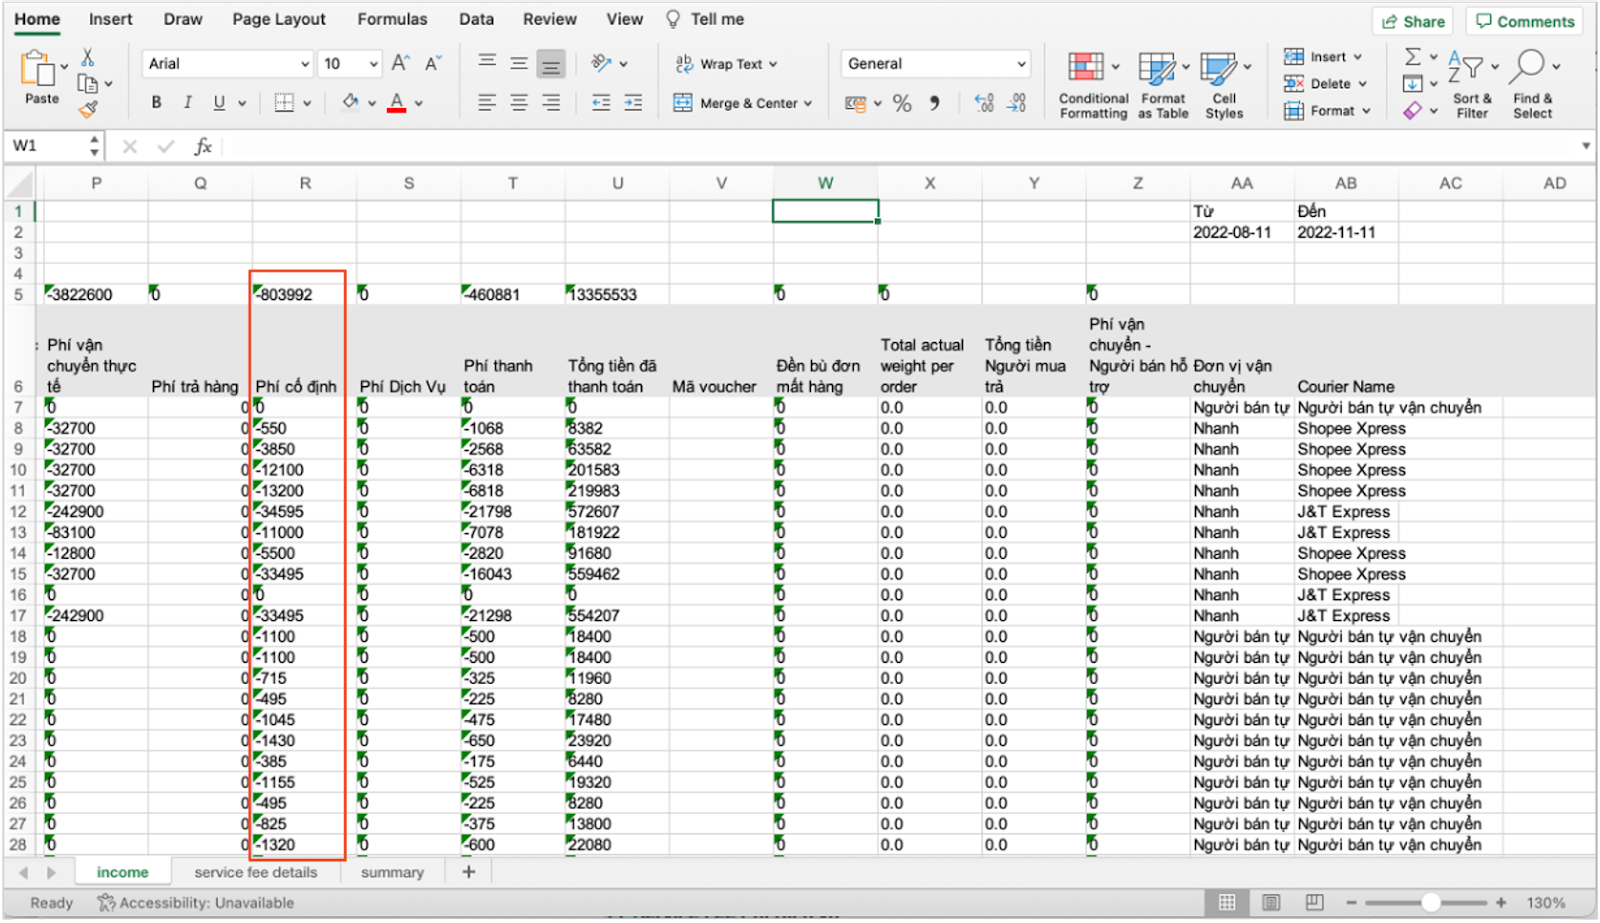Open the General number format dropdown
This screenshot has height=923, width=1600.
(x=935, y=64)
